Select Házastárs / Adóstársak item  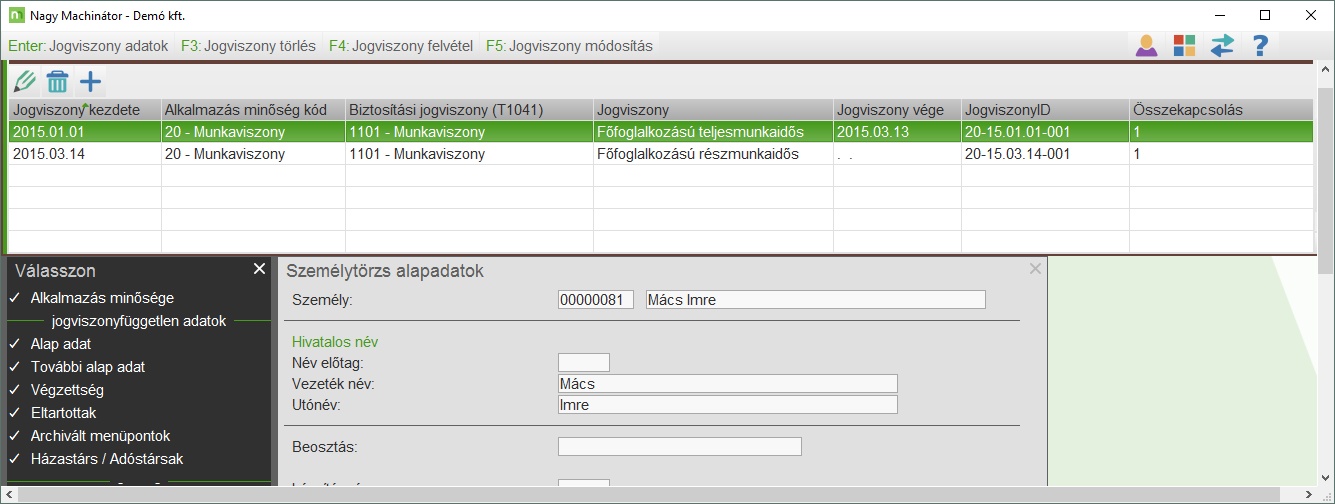107,459
